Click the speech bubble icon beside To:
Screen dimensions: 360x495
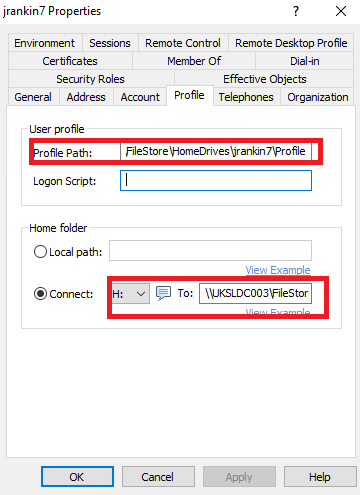(163, 293)
